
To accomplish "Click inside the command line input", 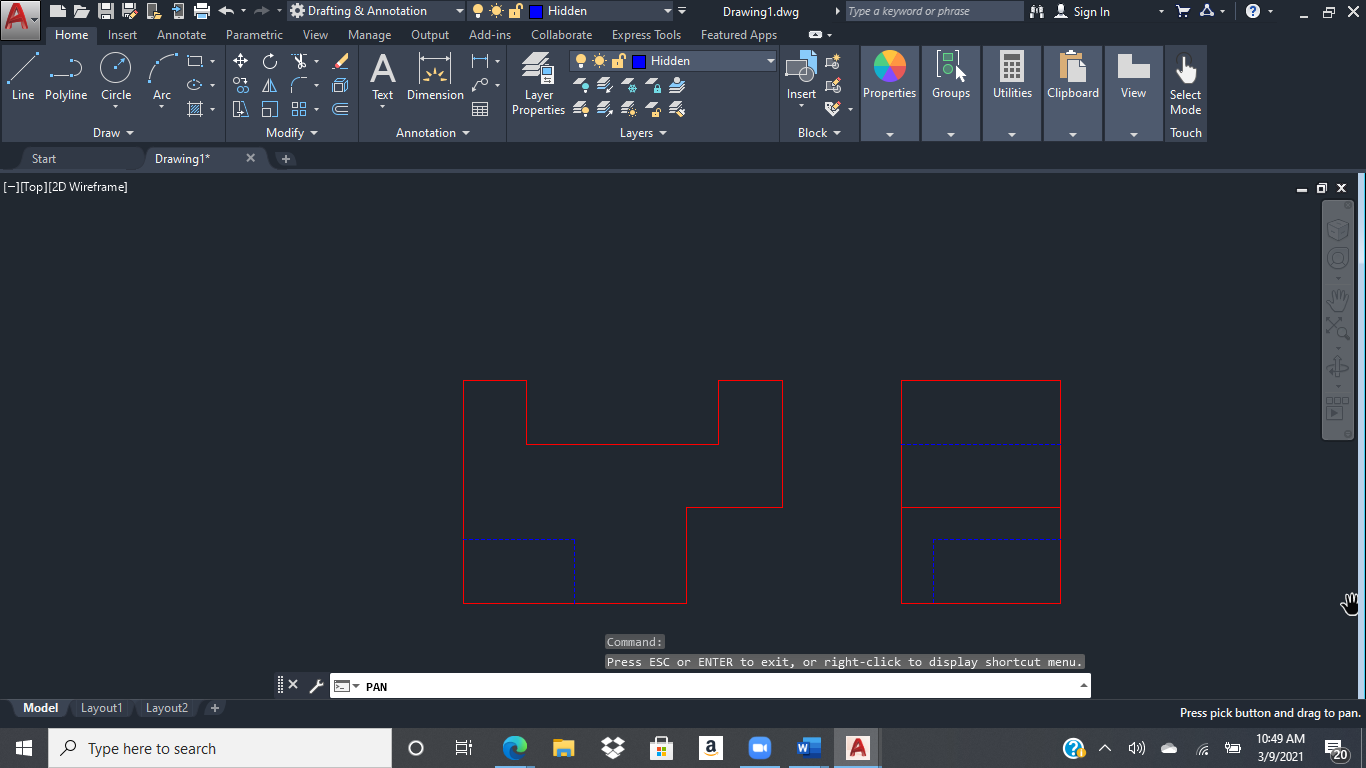I will pyautogui.click(x=700, y=686).
